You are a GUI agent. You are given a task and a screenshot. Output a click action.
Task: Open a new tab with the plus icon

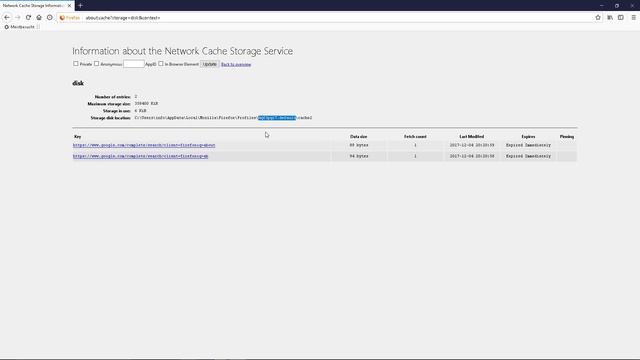pyautogui.click(x=80, y=6)
